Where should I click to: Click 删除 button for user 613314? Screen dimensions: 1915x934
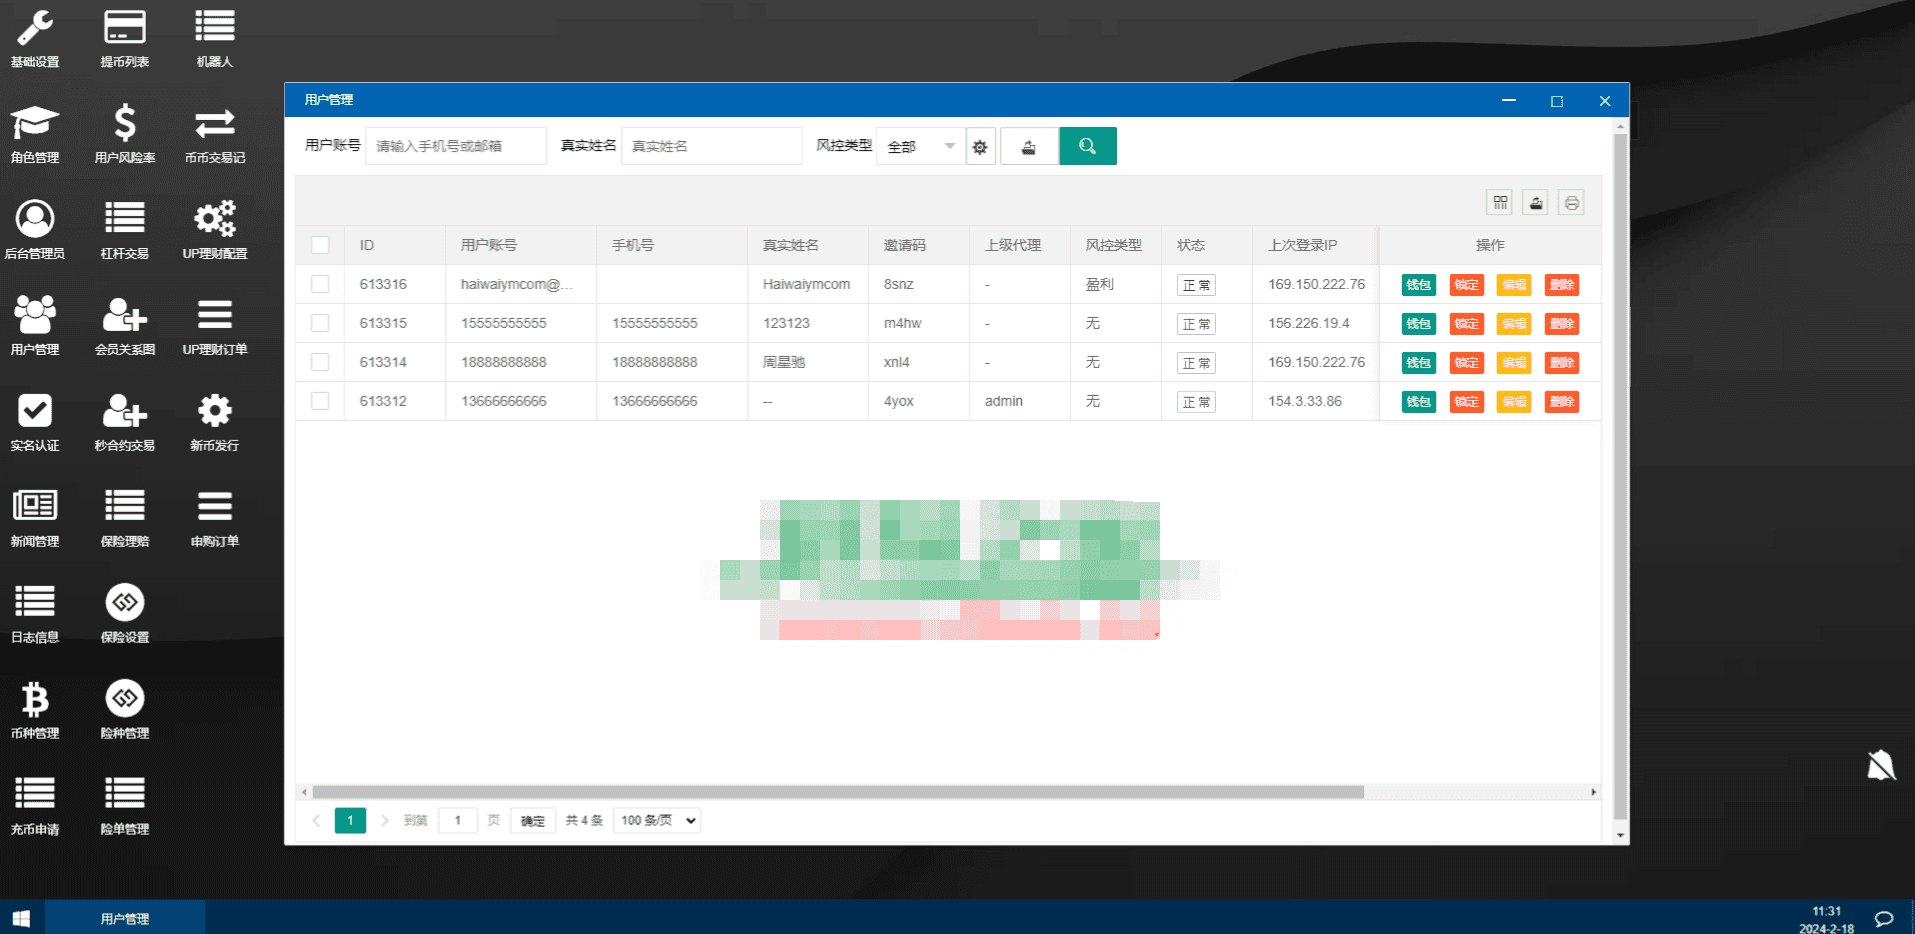(1561, 363)
